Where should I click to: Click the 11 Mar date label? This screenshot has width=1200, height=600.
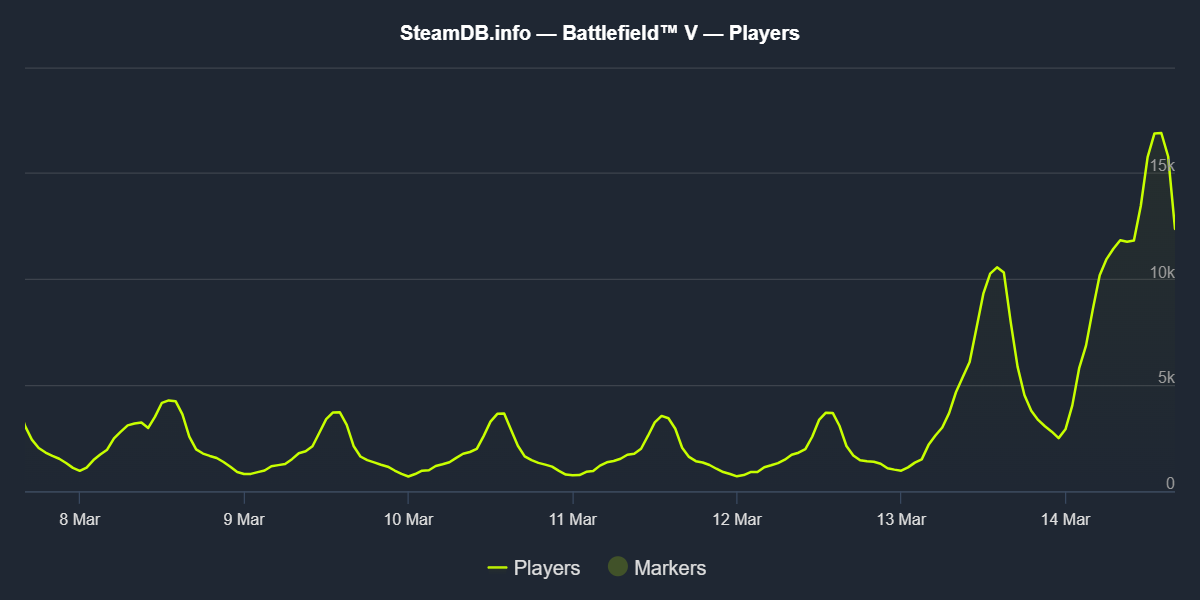pos(572,519)
